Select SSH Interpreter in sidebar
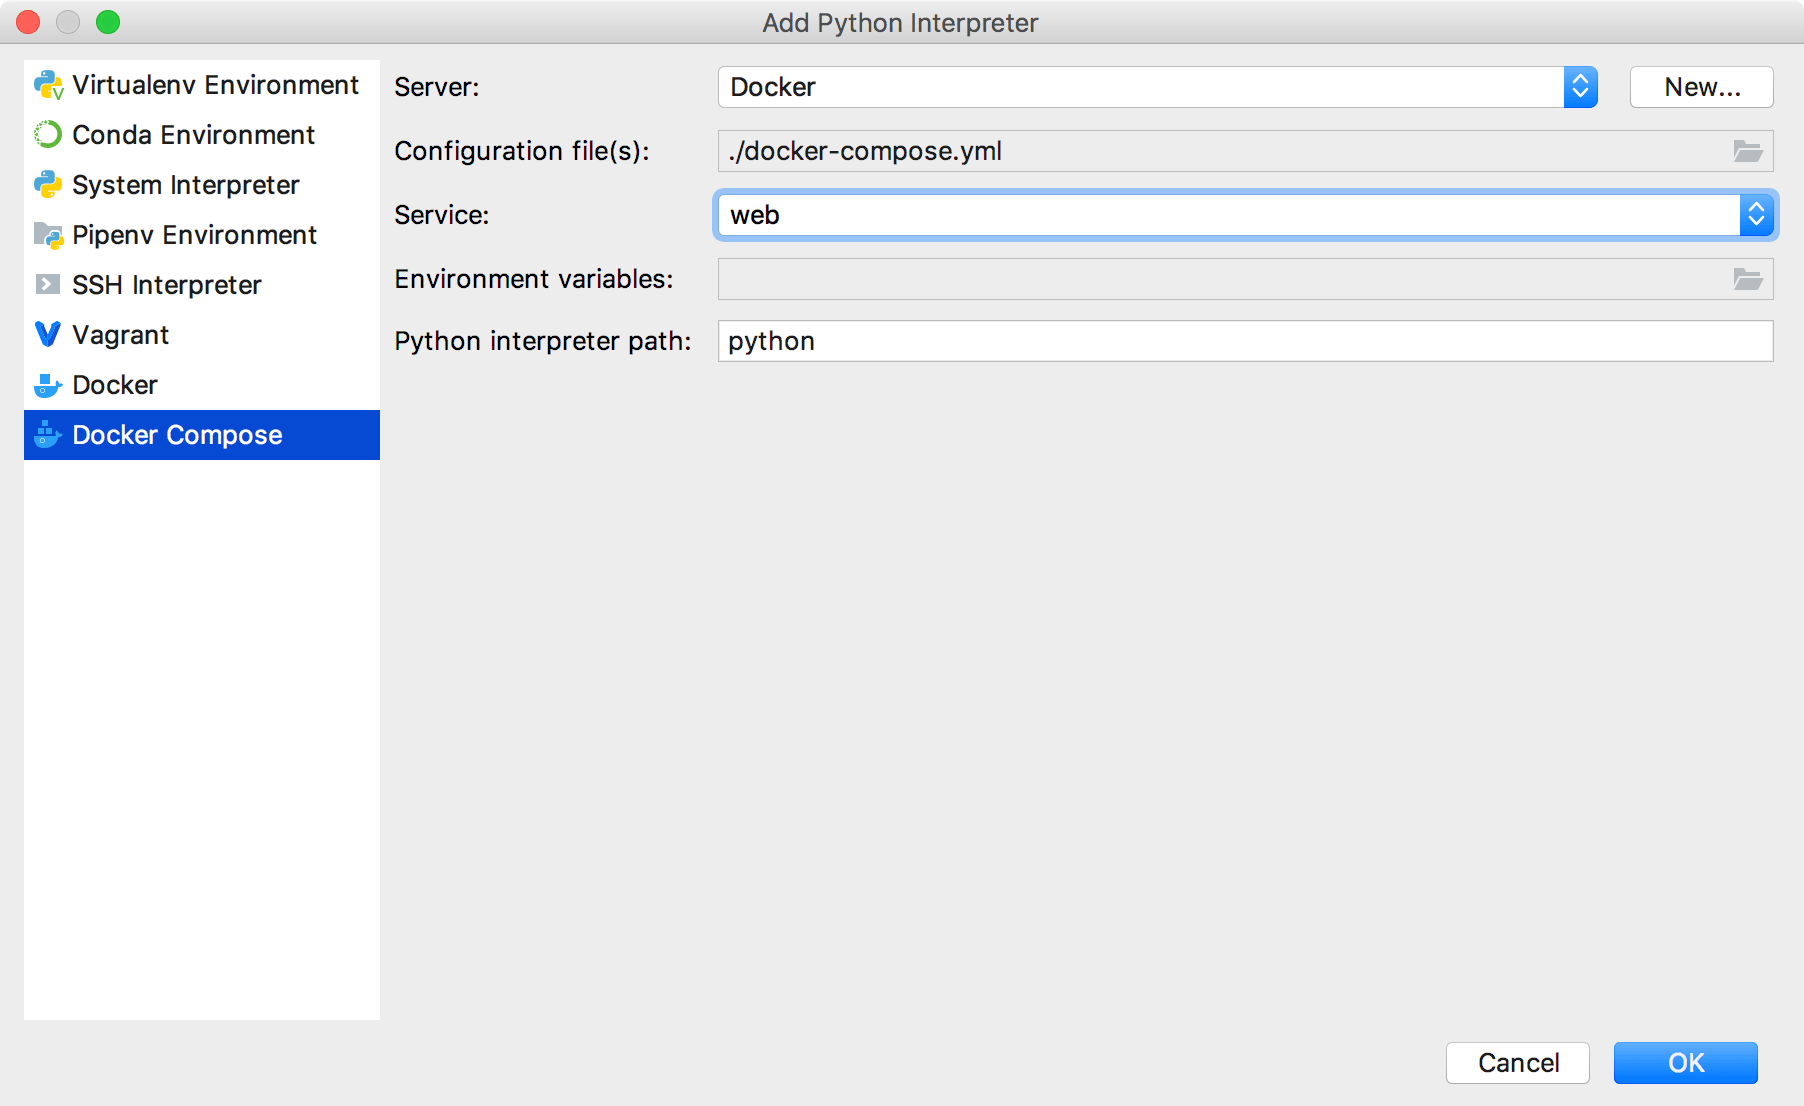Viewport: 1804px width, 1106px height. 166,285
